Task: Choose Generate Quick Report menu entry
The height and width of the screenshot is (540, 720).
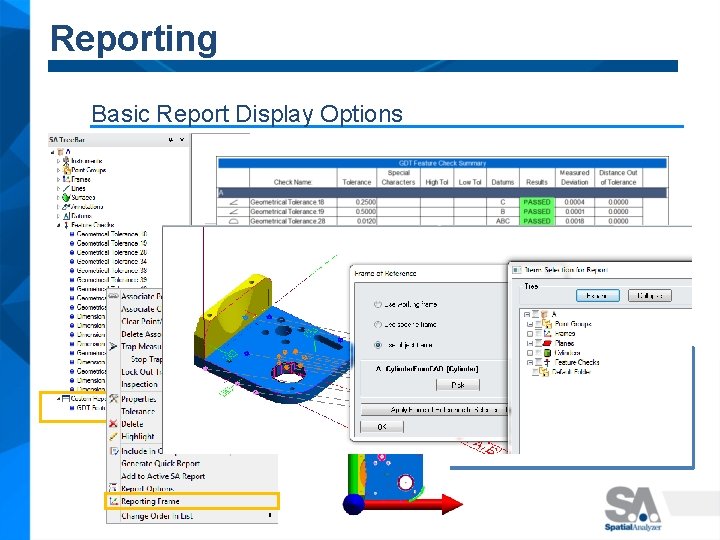Action: [192, 463]
